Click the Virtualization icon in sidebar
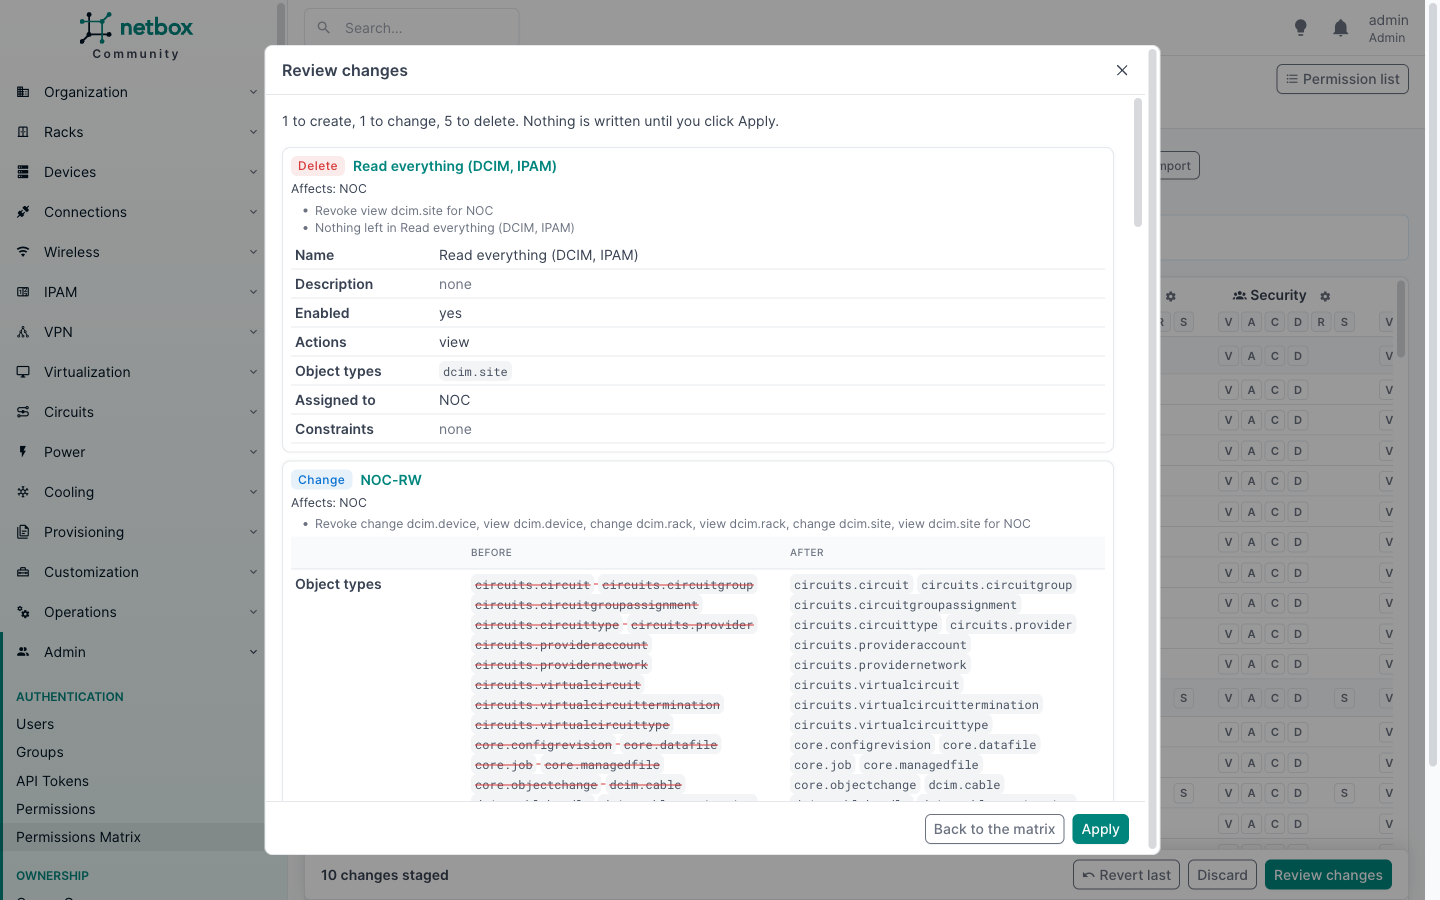Viewport: 1440px width, 900px height. point(23,372)
